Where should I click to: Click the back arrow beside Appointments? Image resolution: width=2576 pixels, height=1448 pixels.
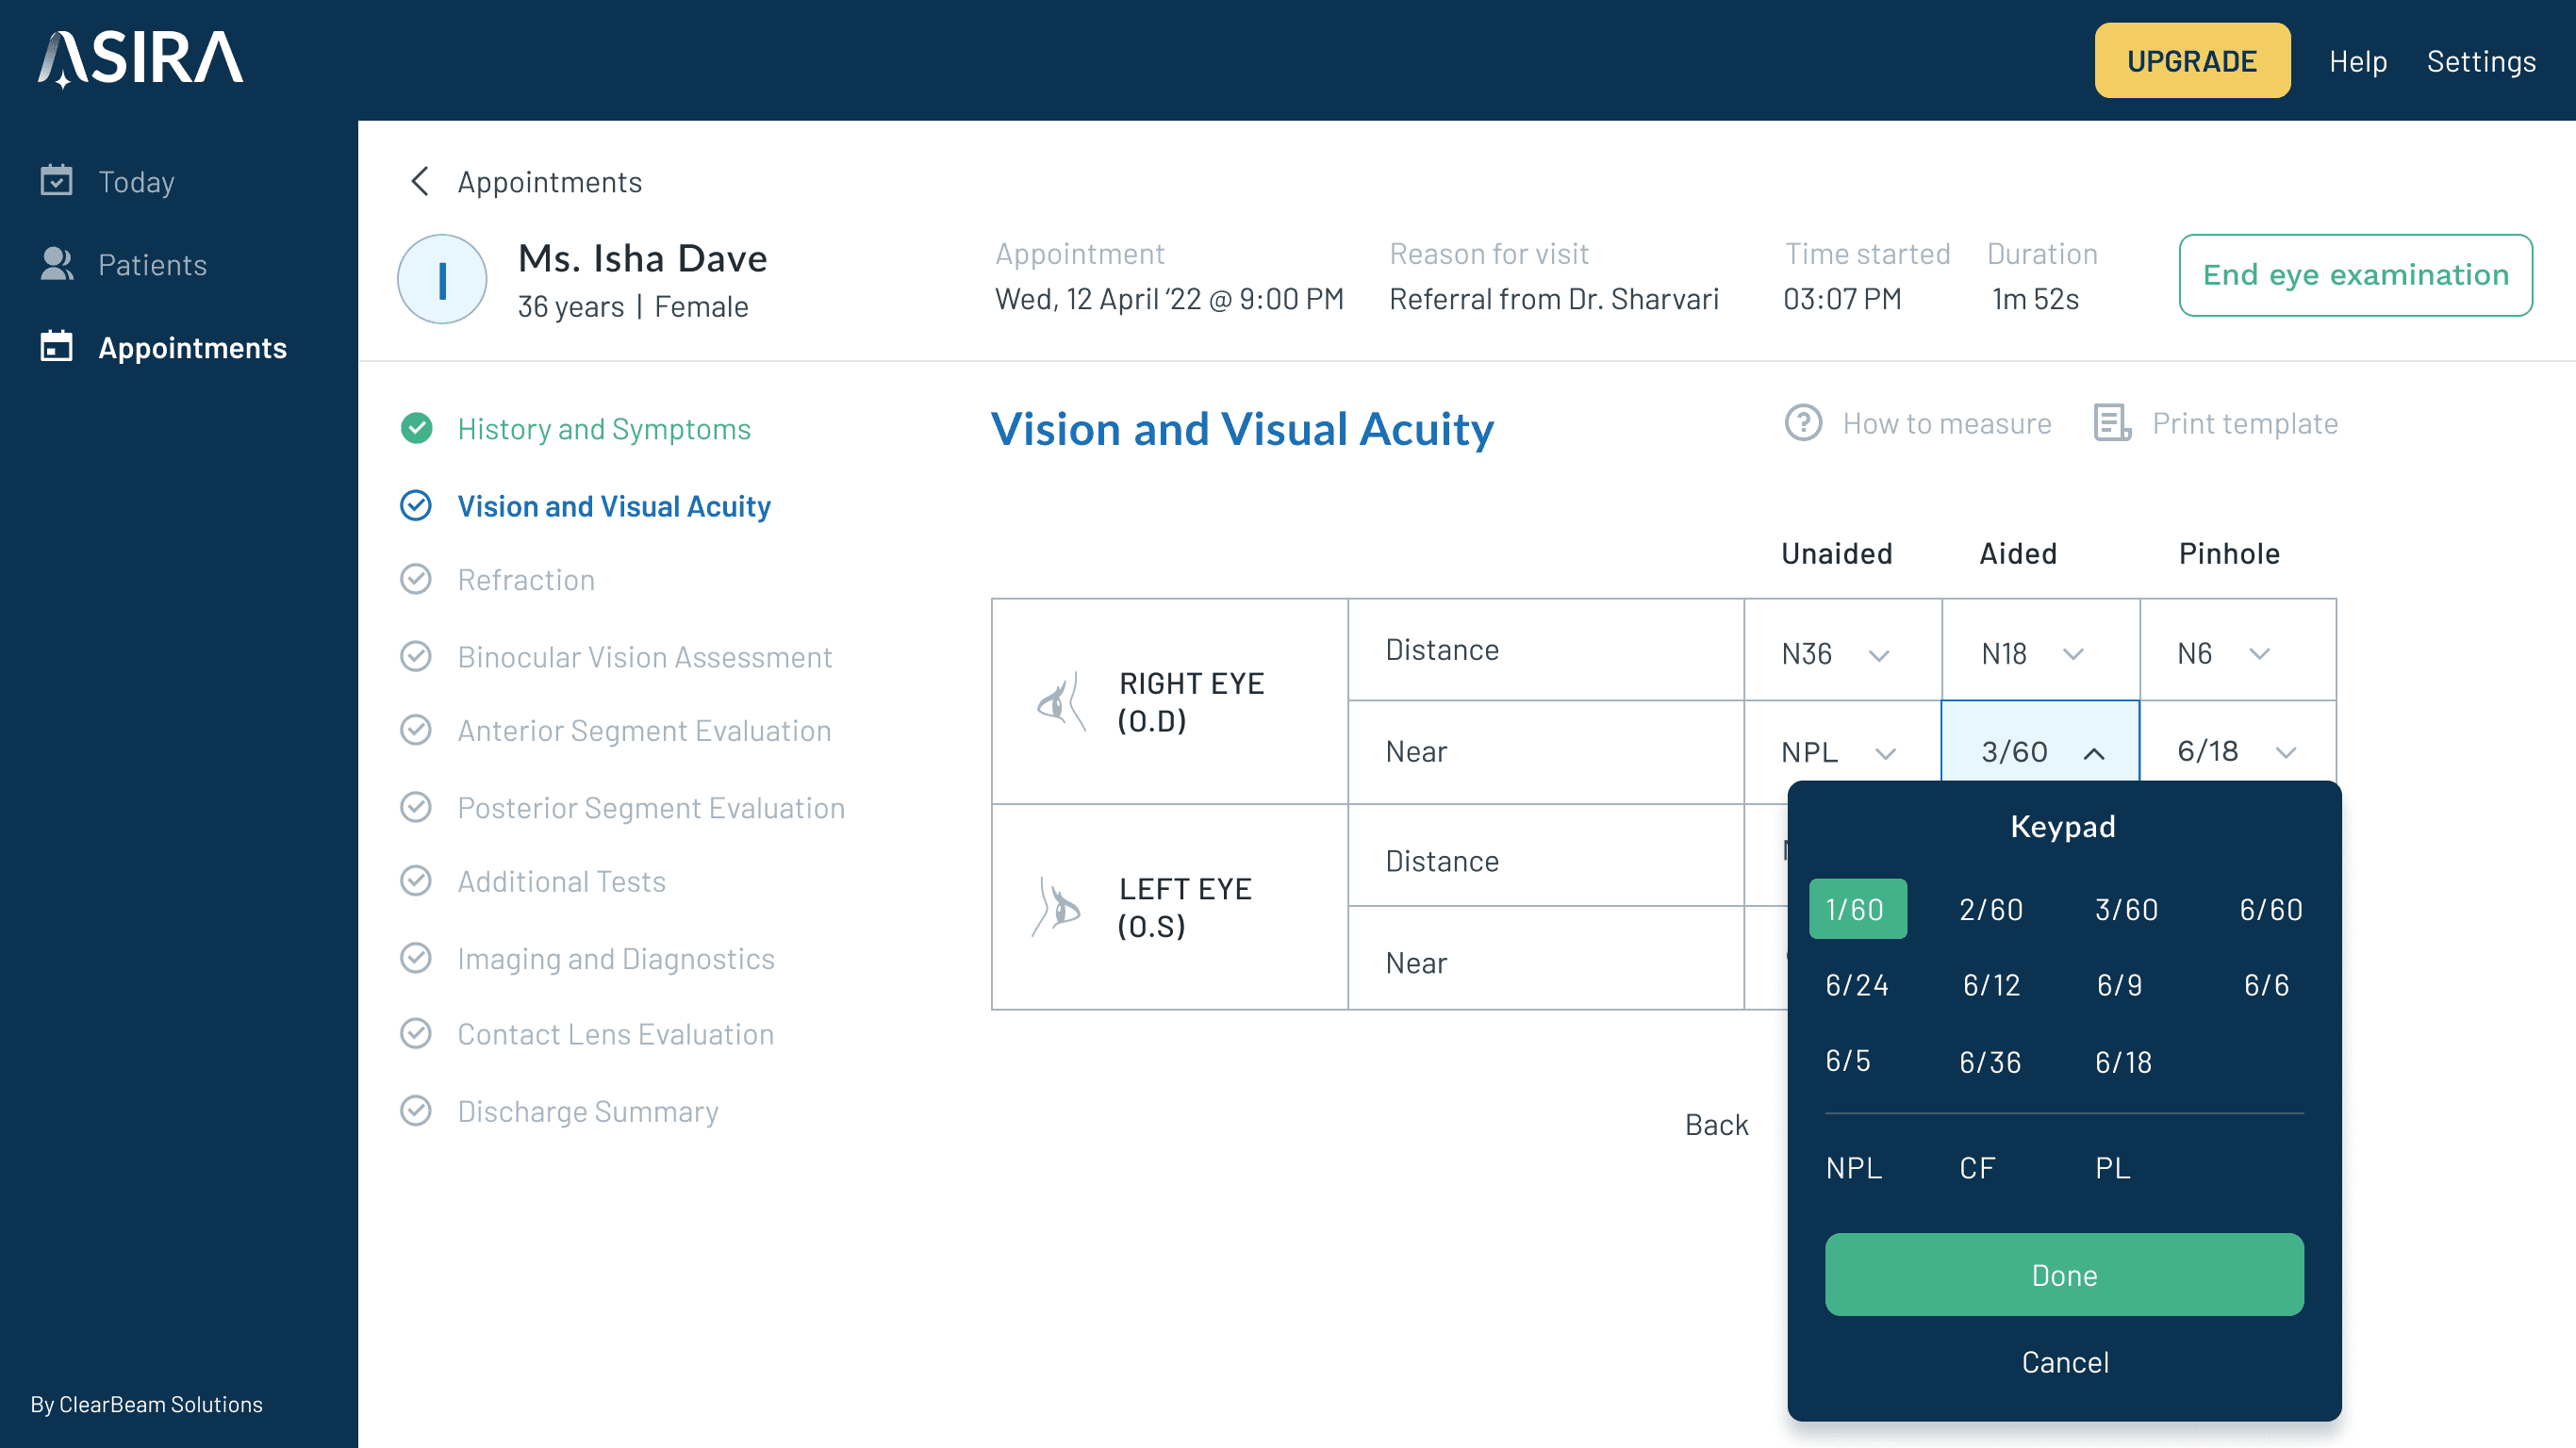click(420, 181)
